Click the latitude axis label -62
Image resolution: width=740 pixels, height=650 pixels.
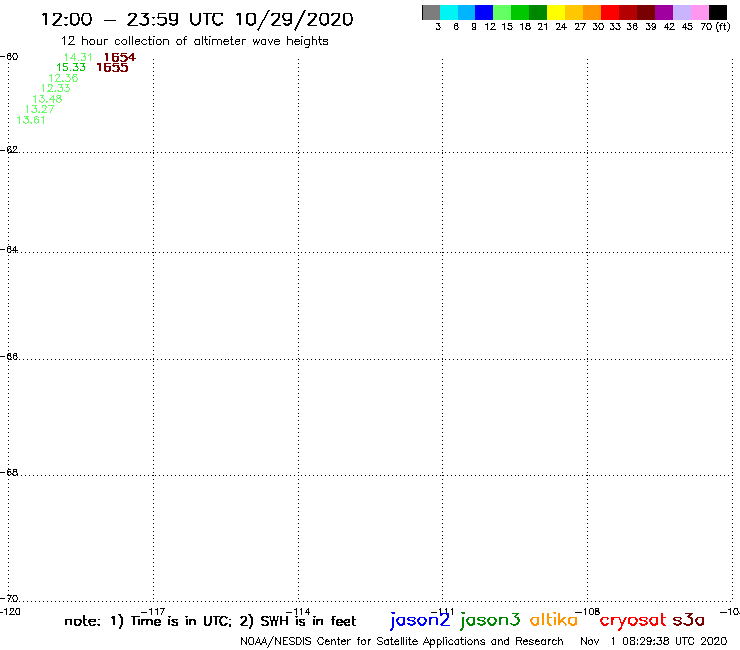tap(9, 150)
